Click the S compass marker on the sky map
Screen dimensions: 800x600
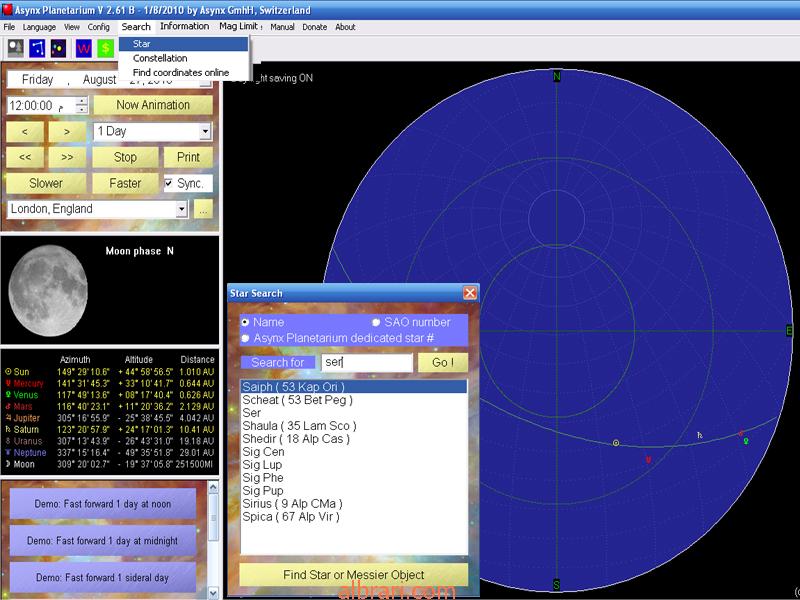[557, 585]
